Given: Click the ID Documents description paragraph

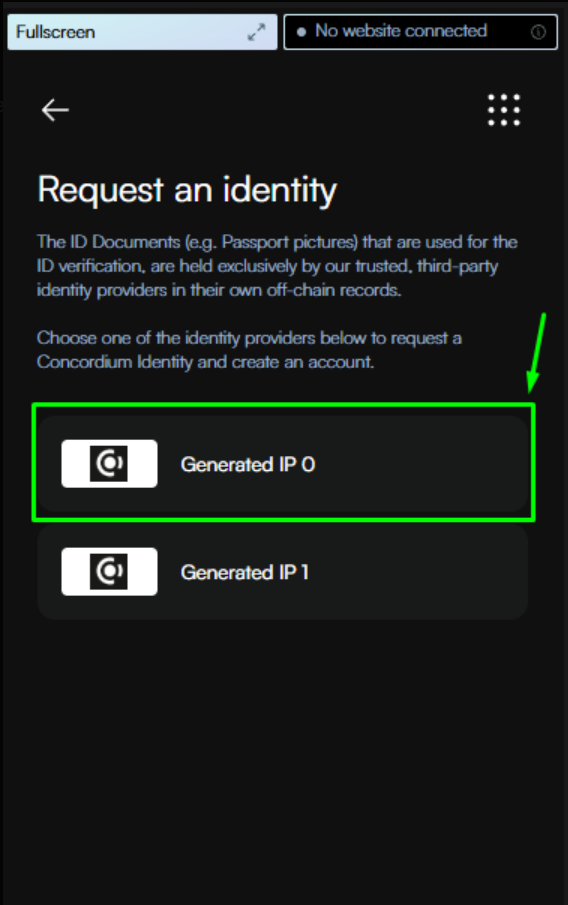Looking at the screenshot, I should tap(277, 265).
